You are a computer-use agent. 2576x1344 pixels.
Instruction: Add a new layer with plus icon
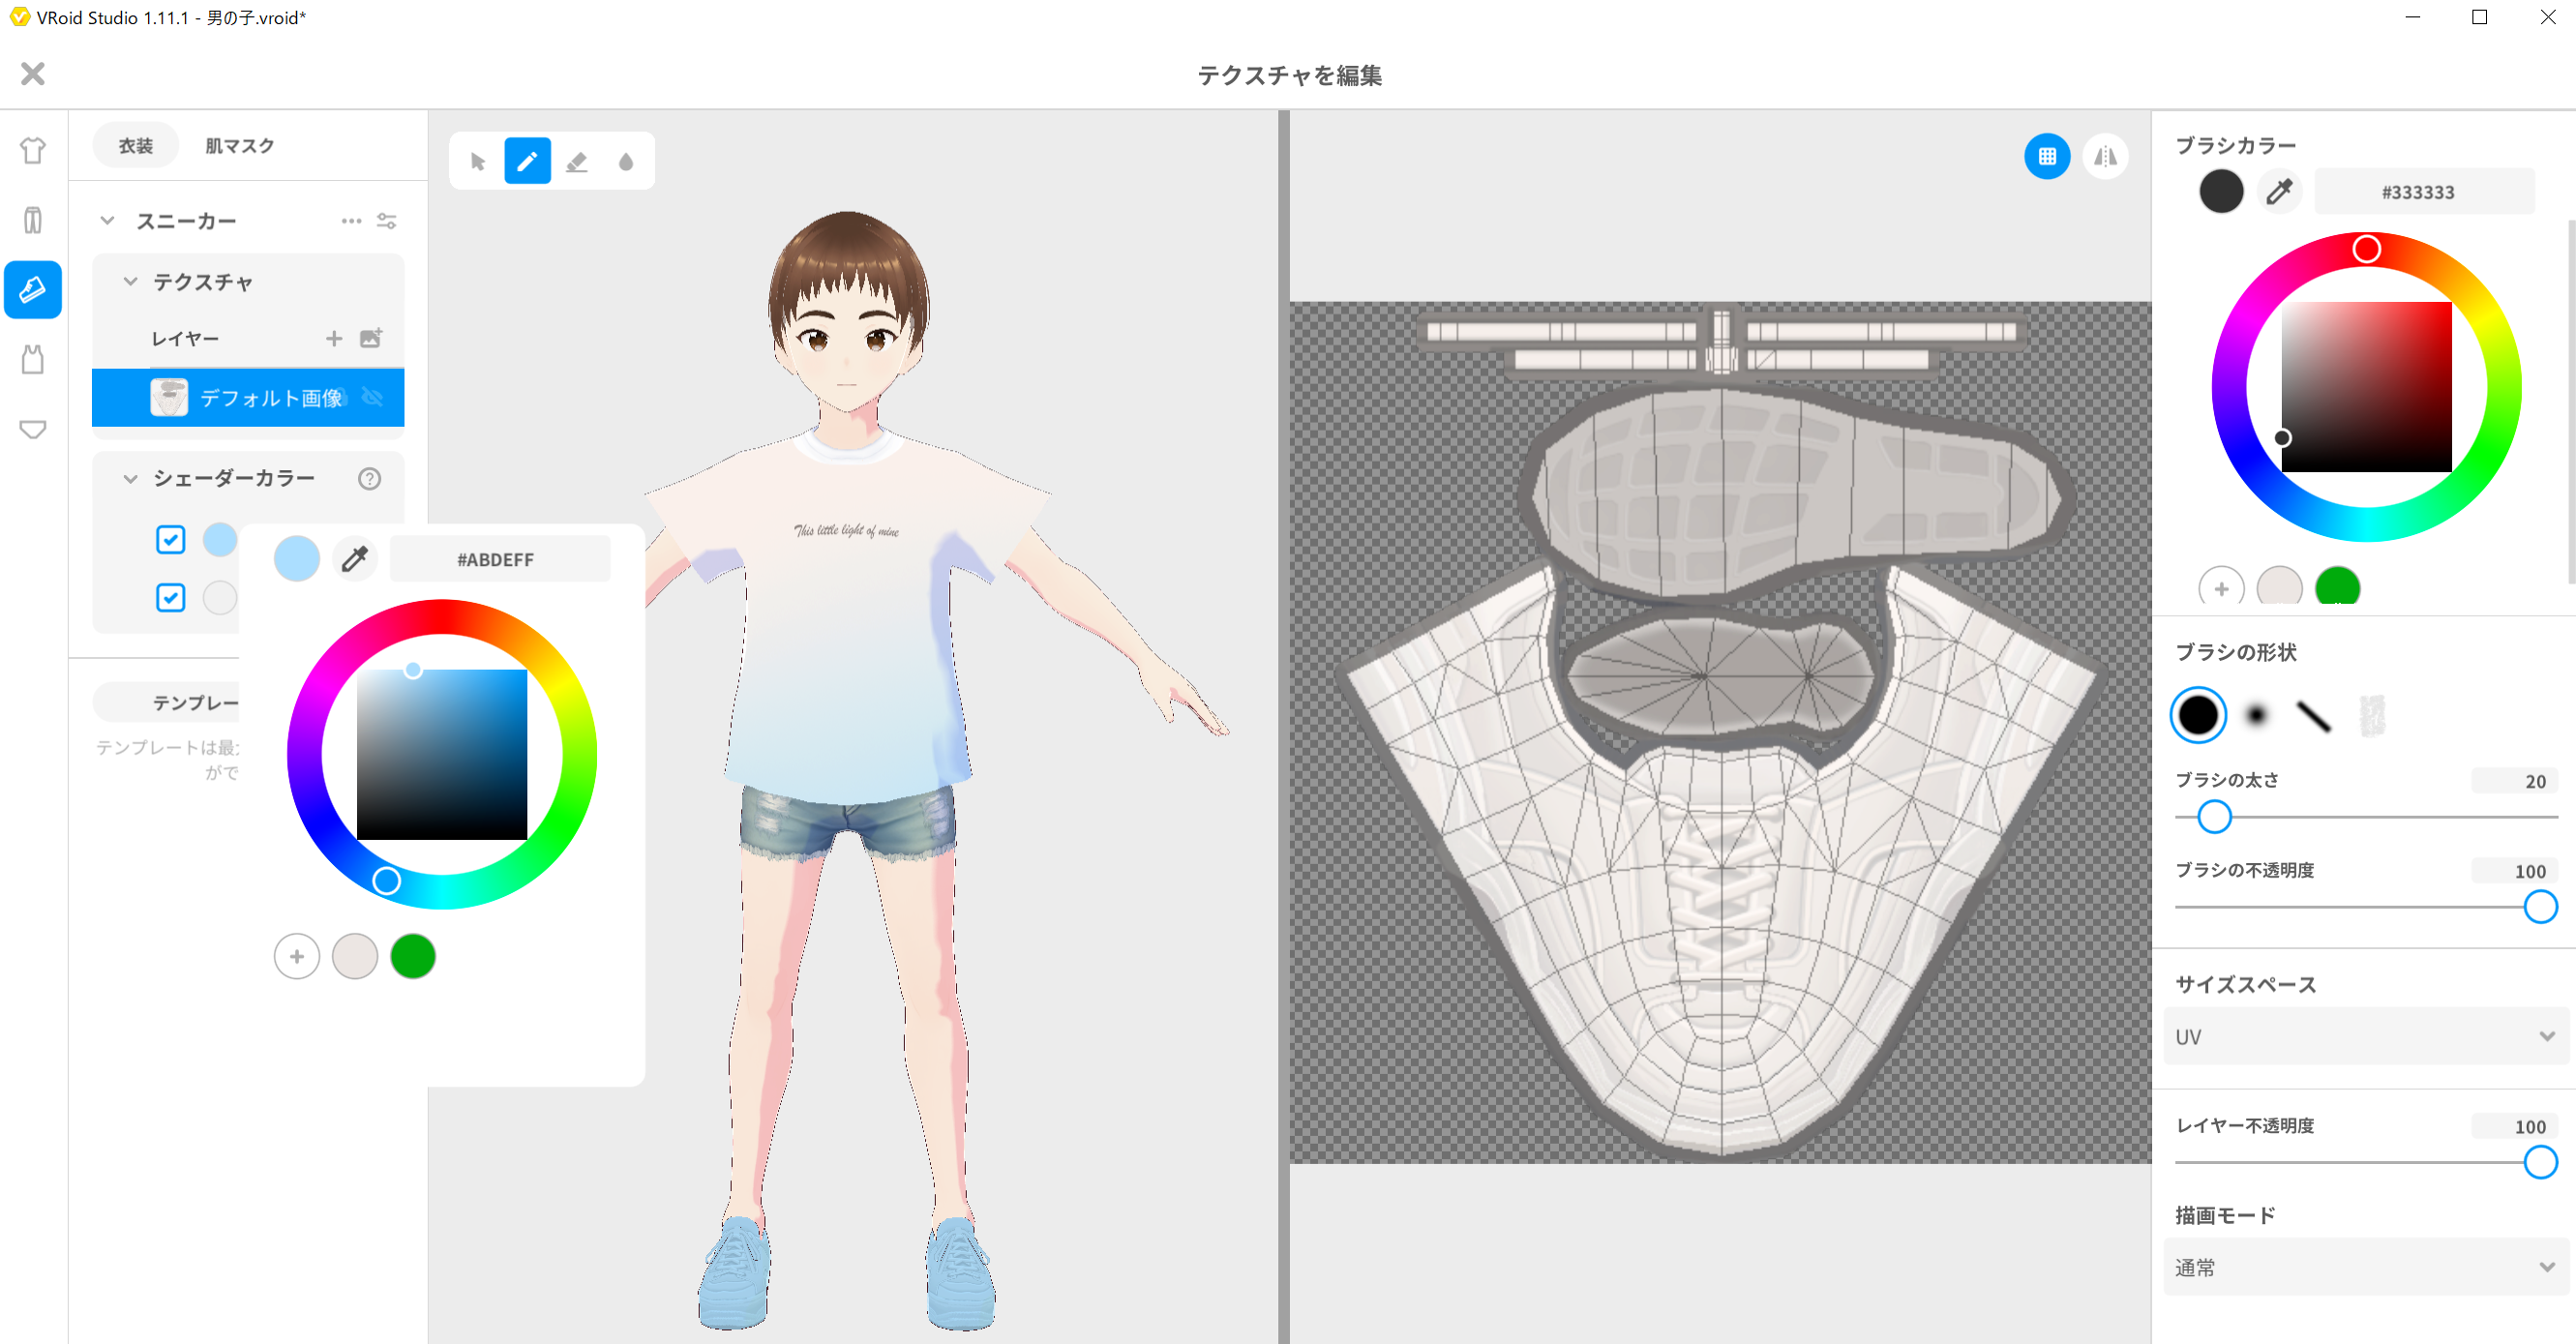point(334,339)
